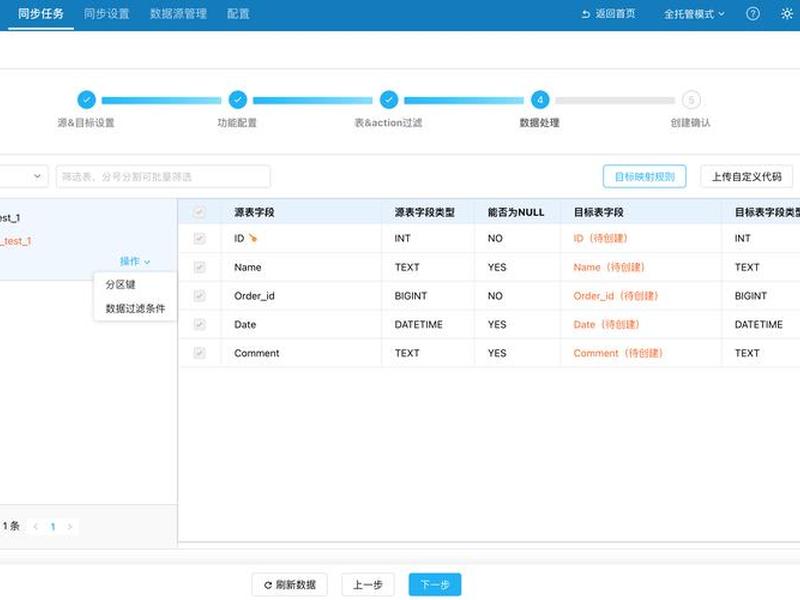Click the 能否为NULL column header
The image size is (800, 600).
(x=516, y=212)
